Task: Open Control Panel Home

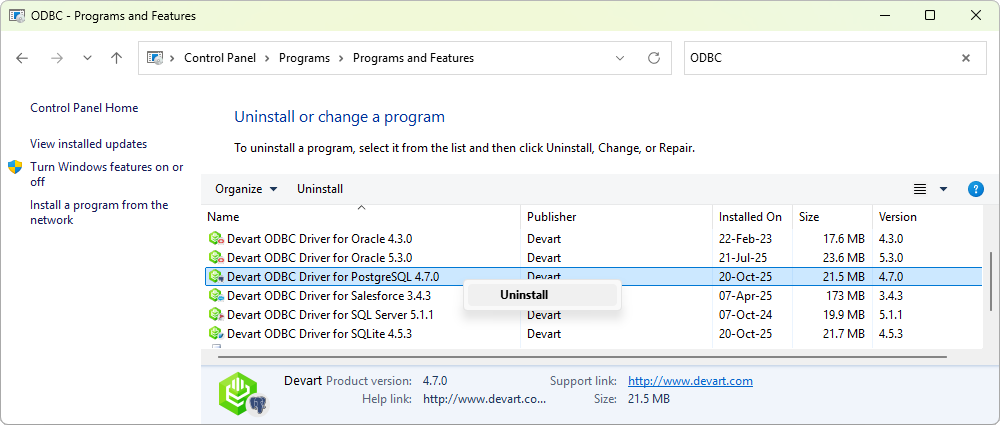Action: click(x=84, y=108)
